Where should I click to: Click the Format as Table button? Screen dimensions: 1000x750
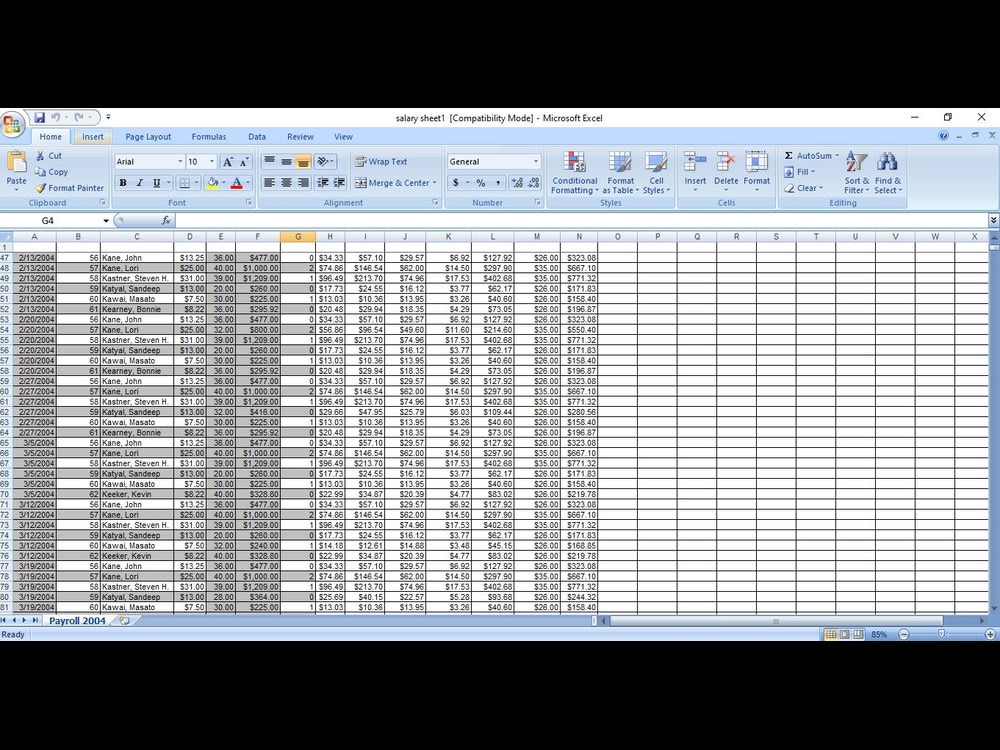(621, 172)
